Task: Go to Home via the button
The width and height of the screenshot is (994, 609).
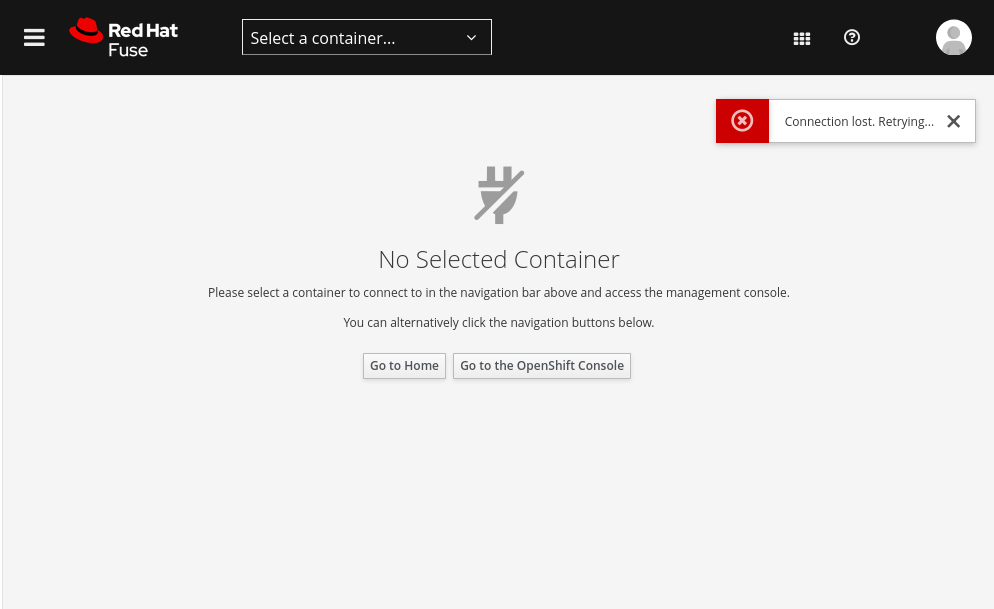Action: 404,366
